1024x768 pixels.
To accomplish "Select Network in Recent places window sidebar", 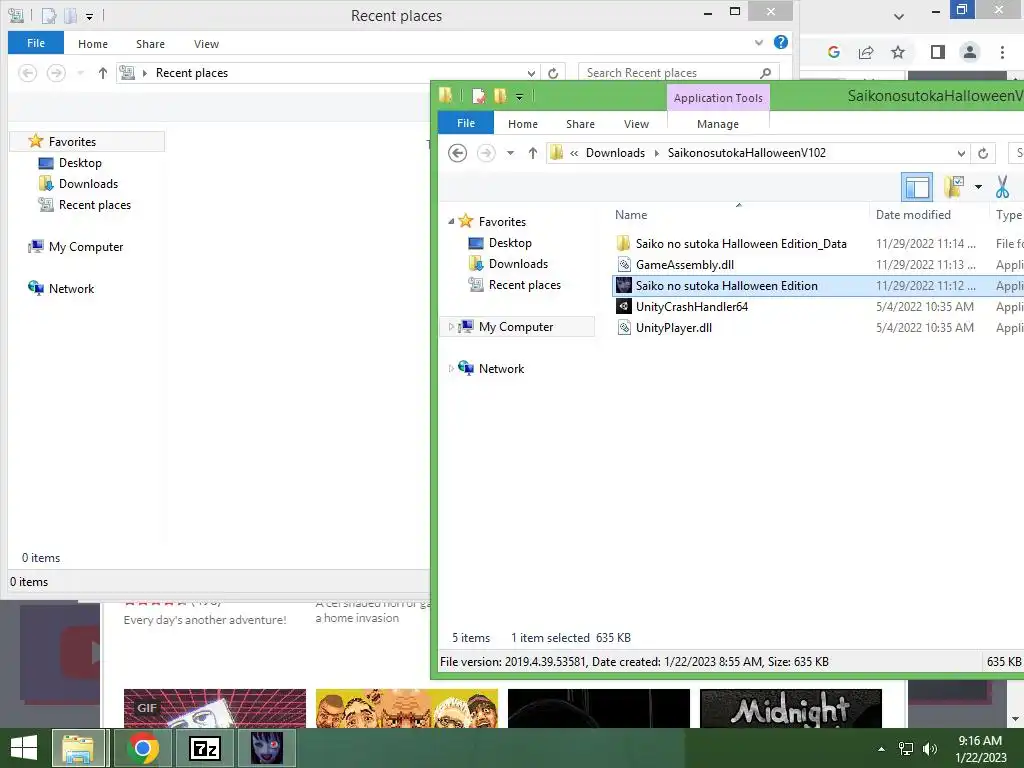I will click(71, 289).
